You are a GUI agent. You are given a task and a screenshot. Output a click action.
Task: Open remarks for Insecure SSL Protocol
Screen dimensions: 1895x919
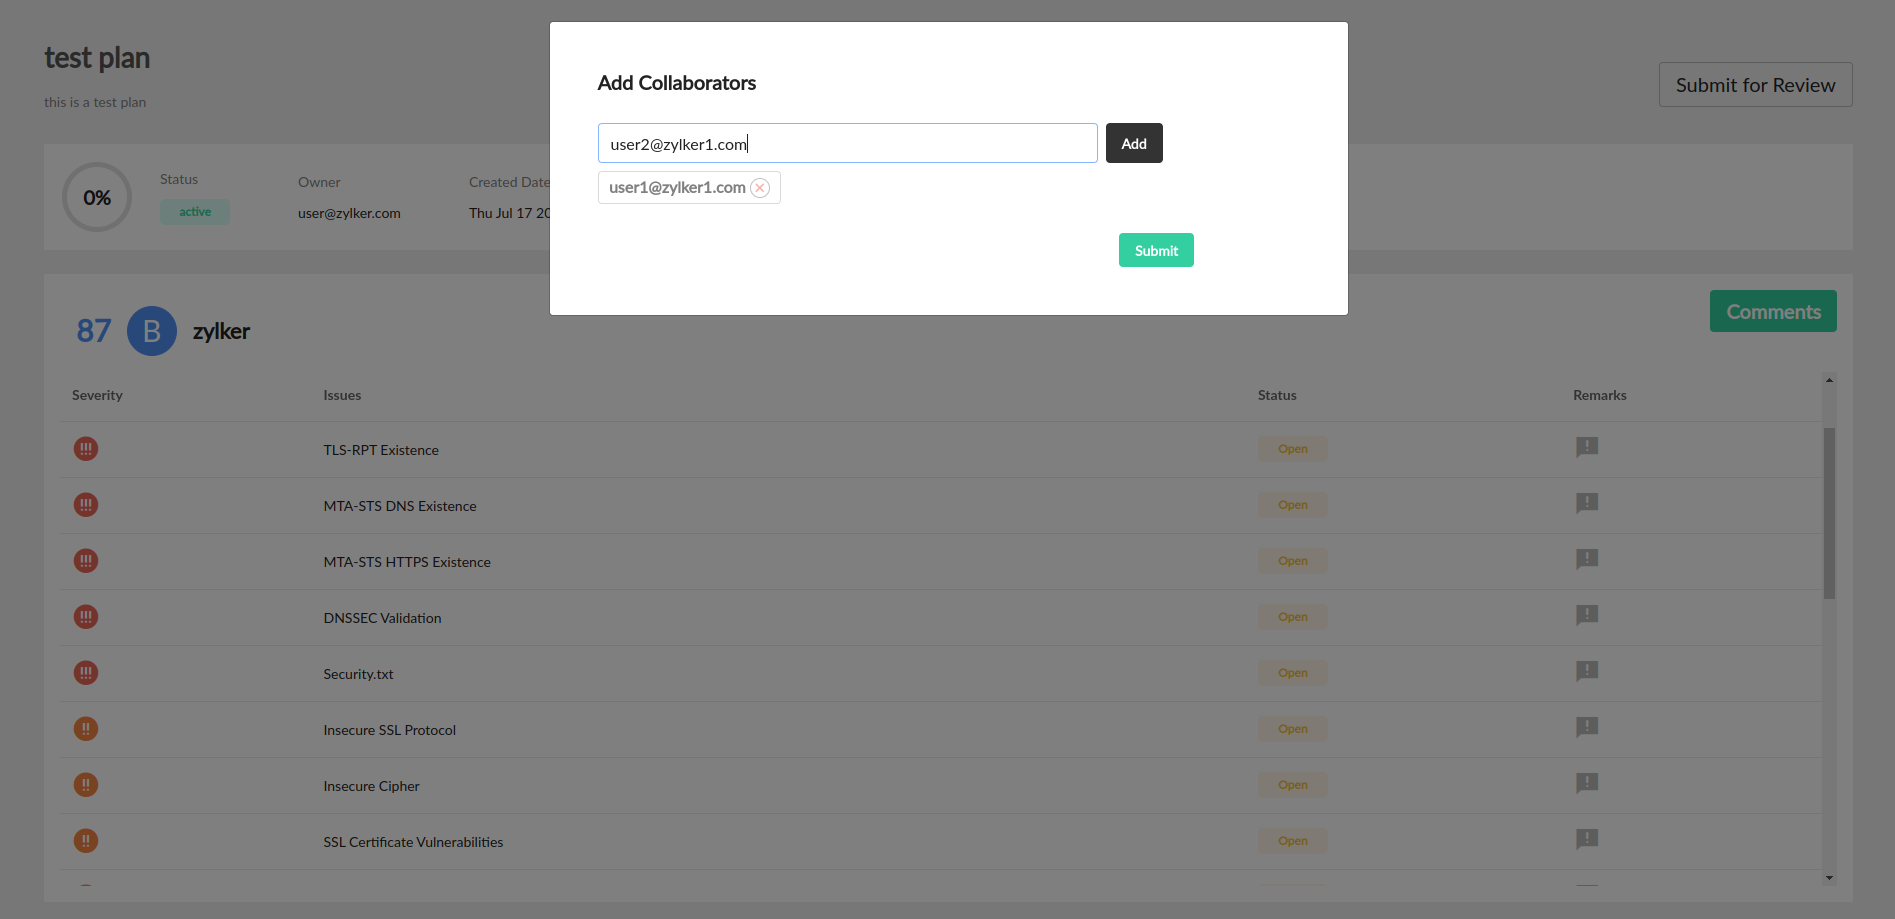point(1586,727)
